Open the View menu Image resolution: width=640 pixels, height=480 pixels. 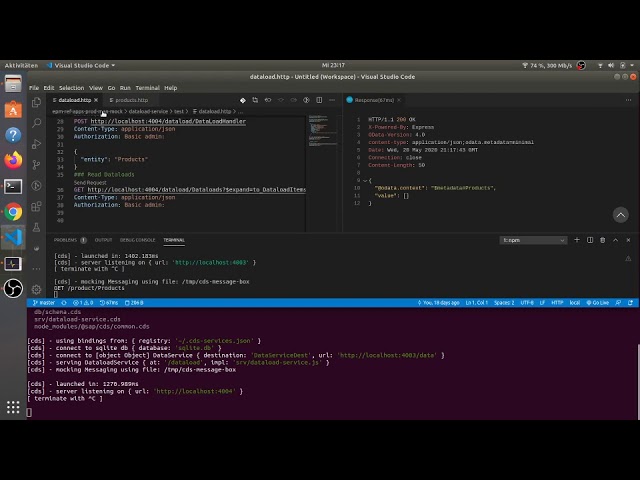point(96,88)
